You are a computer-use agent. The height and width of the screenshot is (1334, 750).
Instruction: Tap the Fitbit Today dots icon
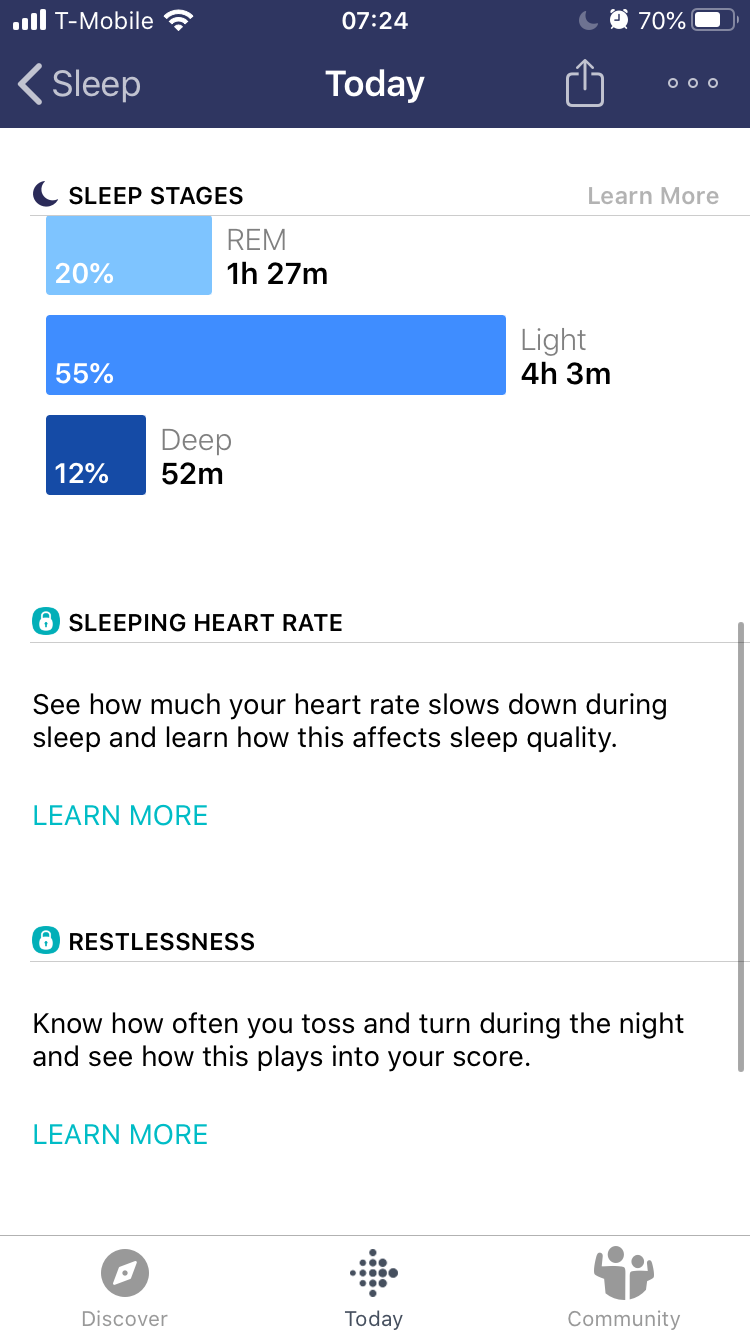374,1273
